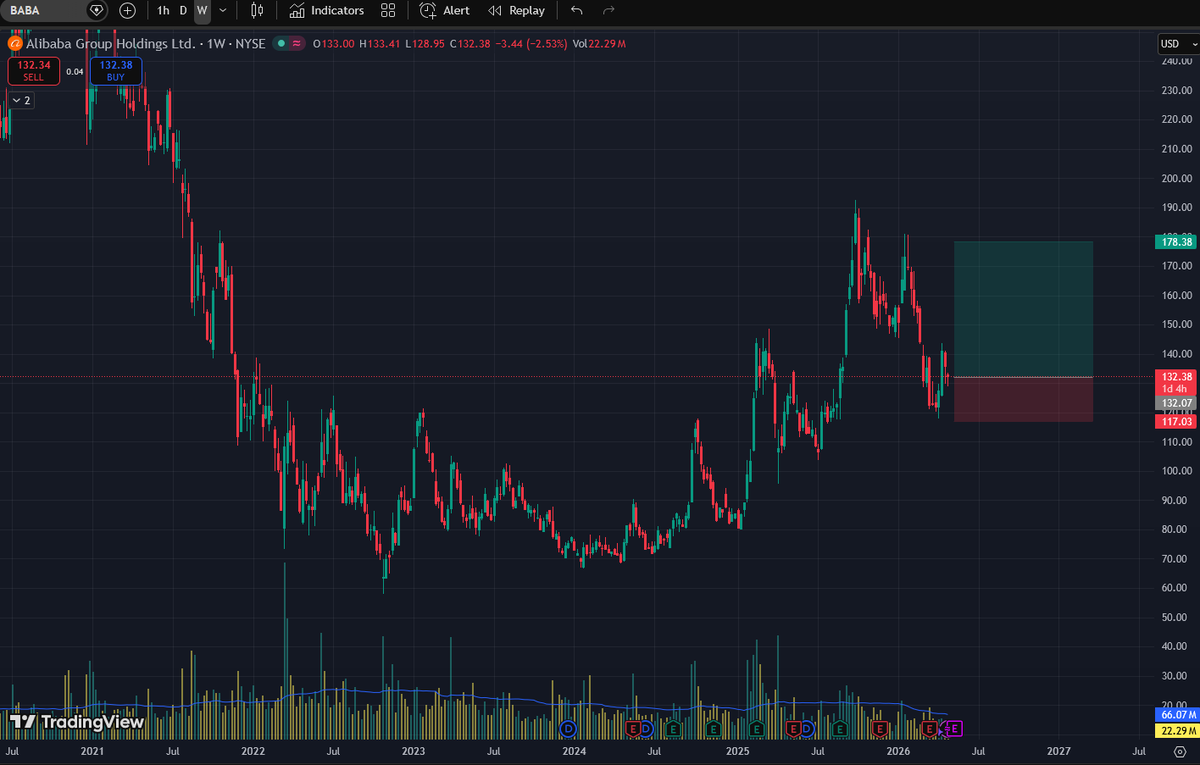Redo the chart action
The height and width of the screenshot is (765, 1200).
609,10
